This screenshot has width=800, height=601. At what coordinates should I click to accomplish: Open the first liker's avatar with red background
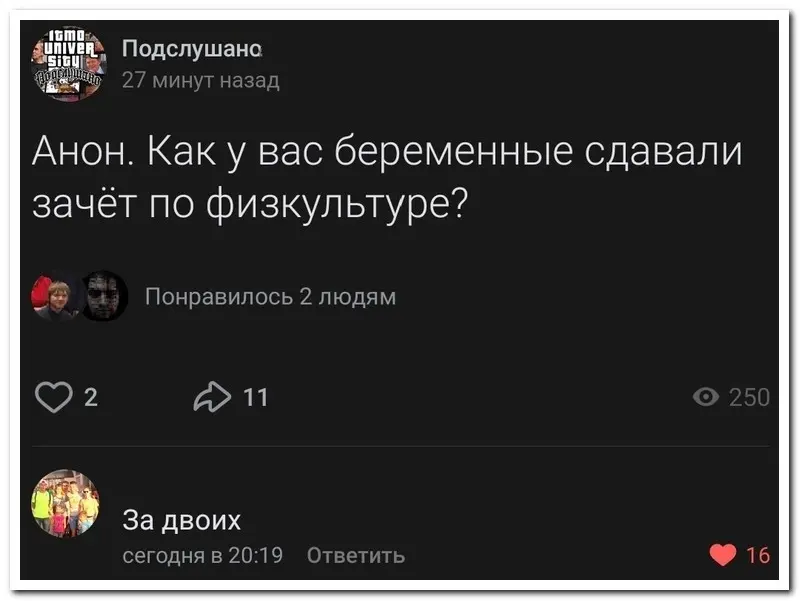pyautogui.click(x=56, y=296)
